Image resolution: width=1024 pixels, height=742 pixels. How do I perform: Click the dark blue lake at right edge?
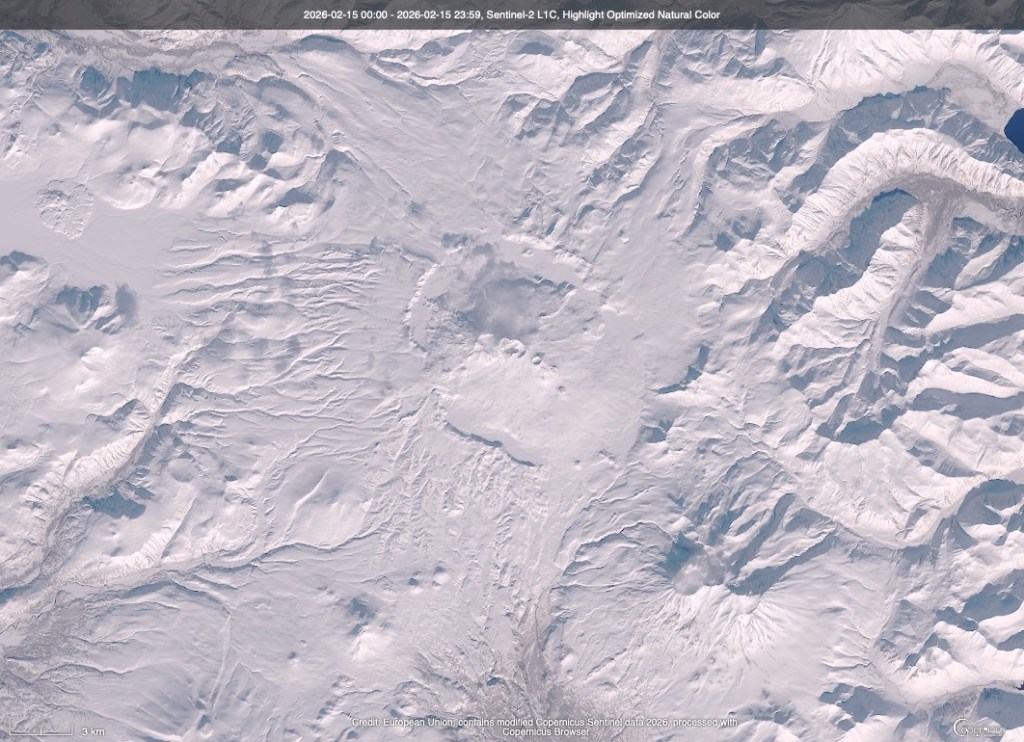(1015, 130)
